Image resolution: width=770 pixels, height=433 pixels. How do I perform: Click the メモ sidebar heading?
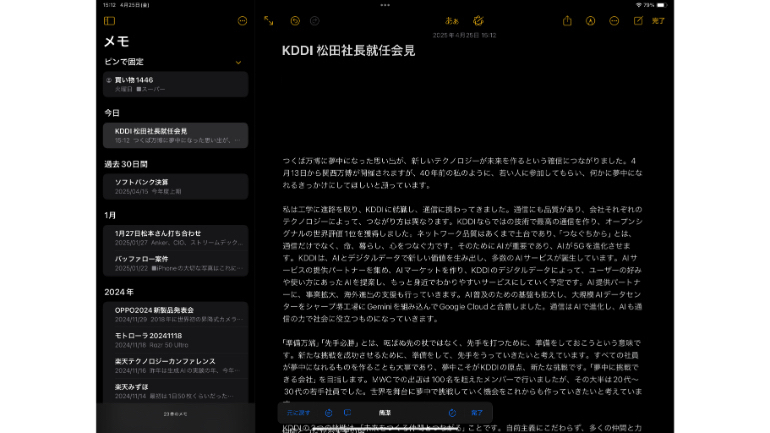click(117, 41)
